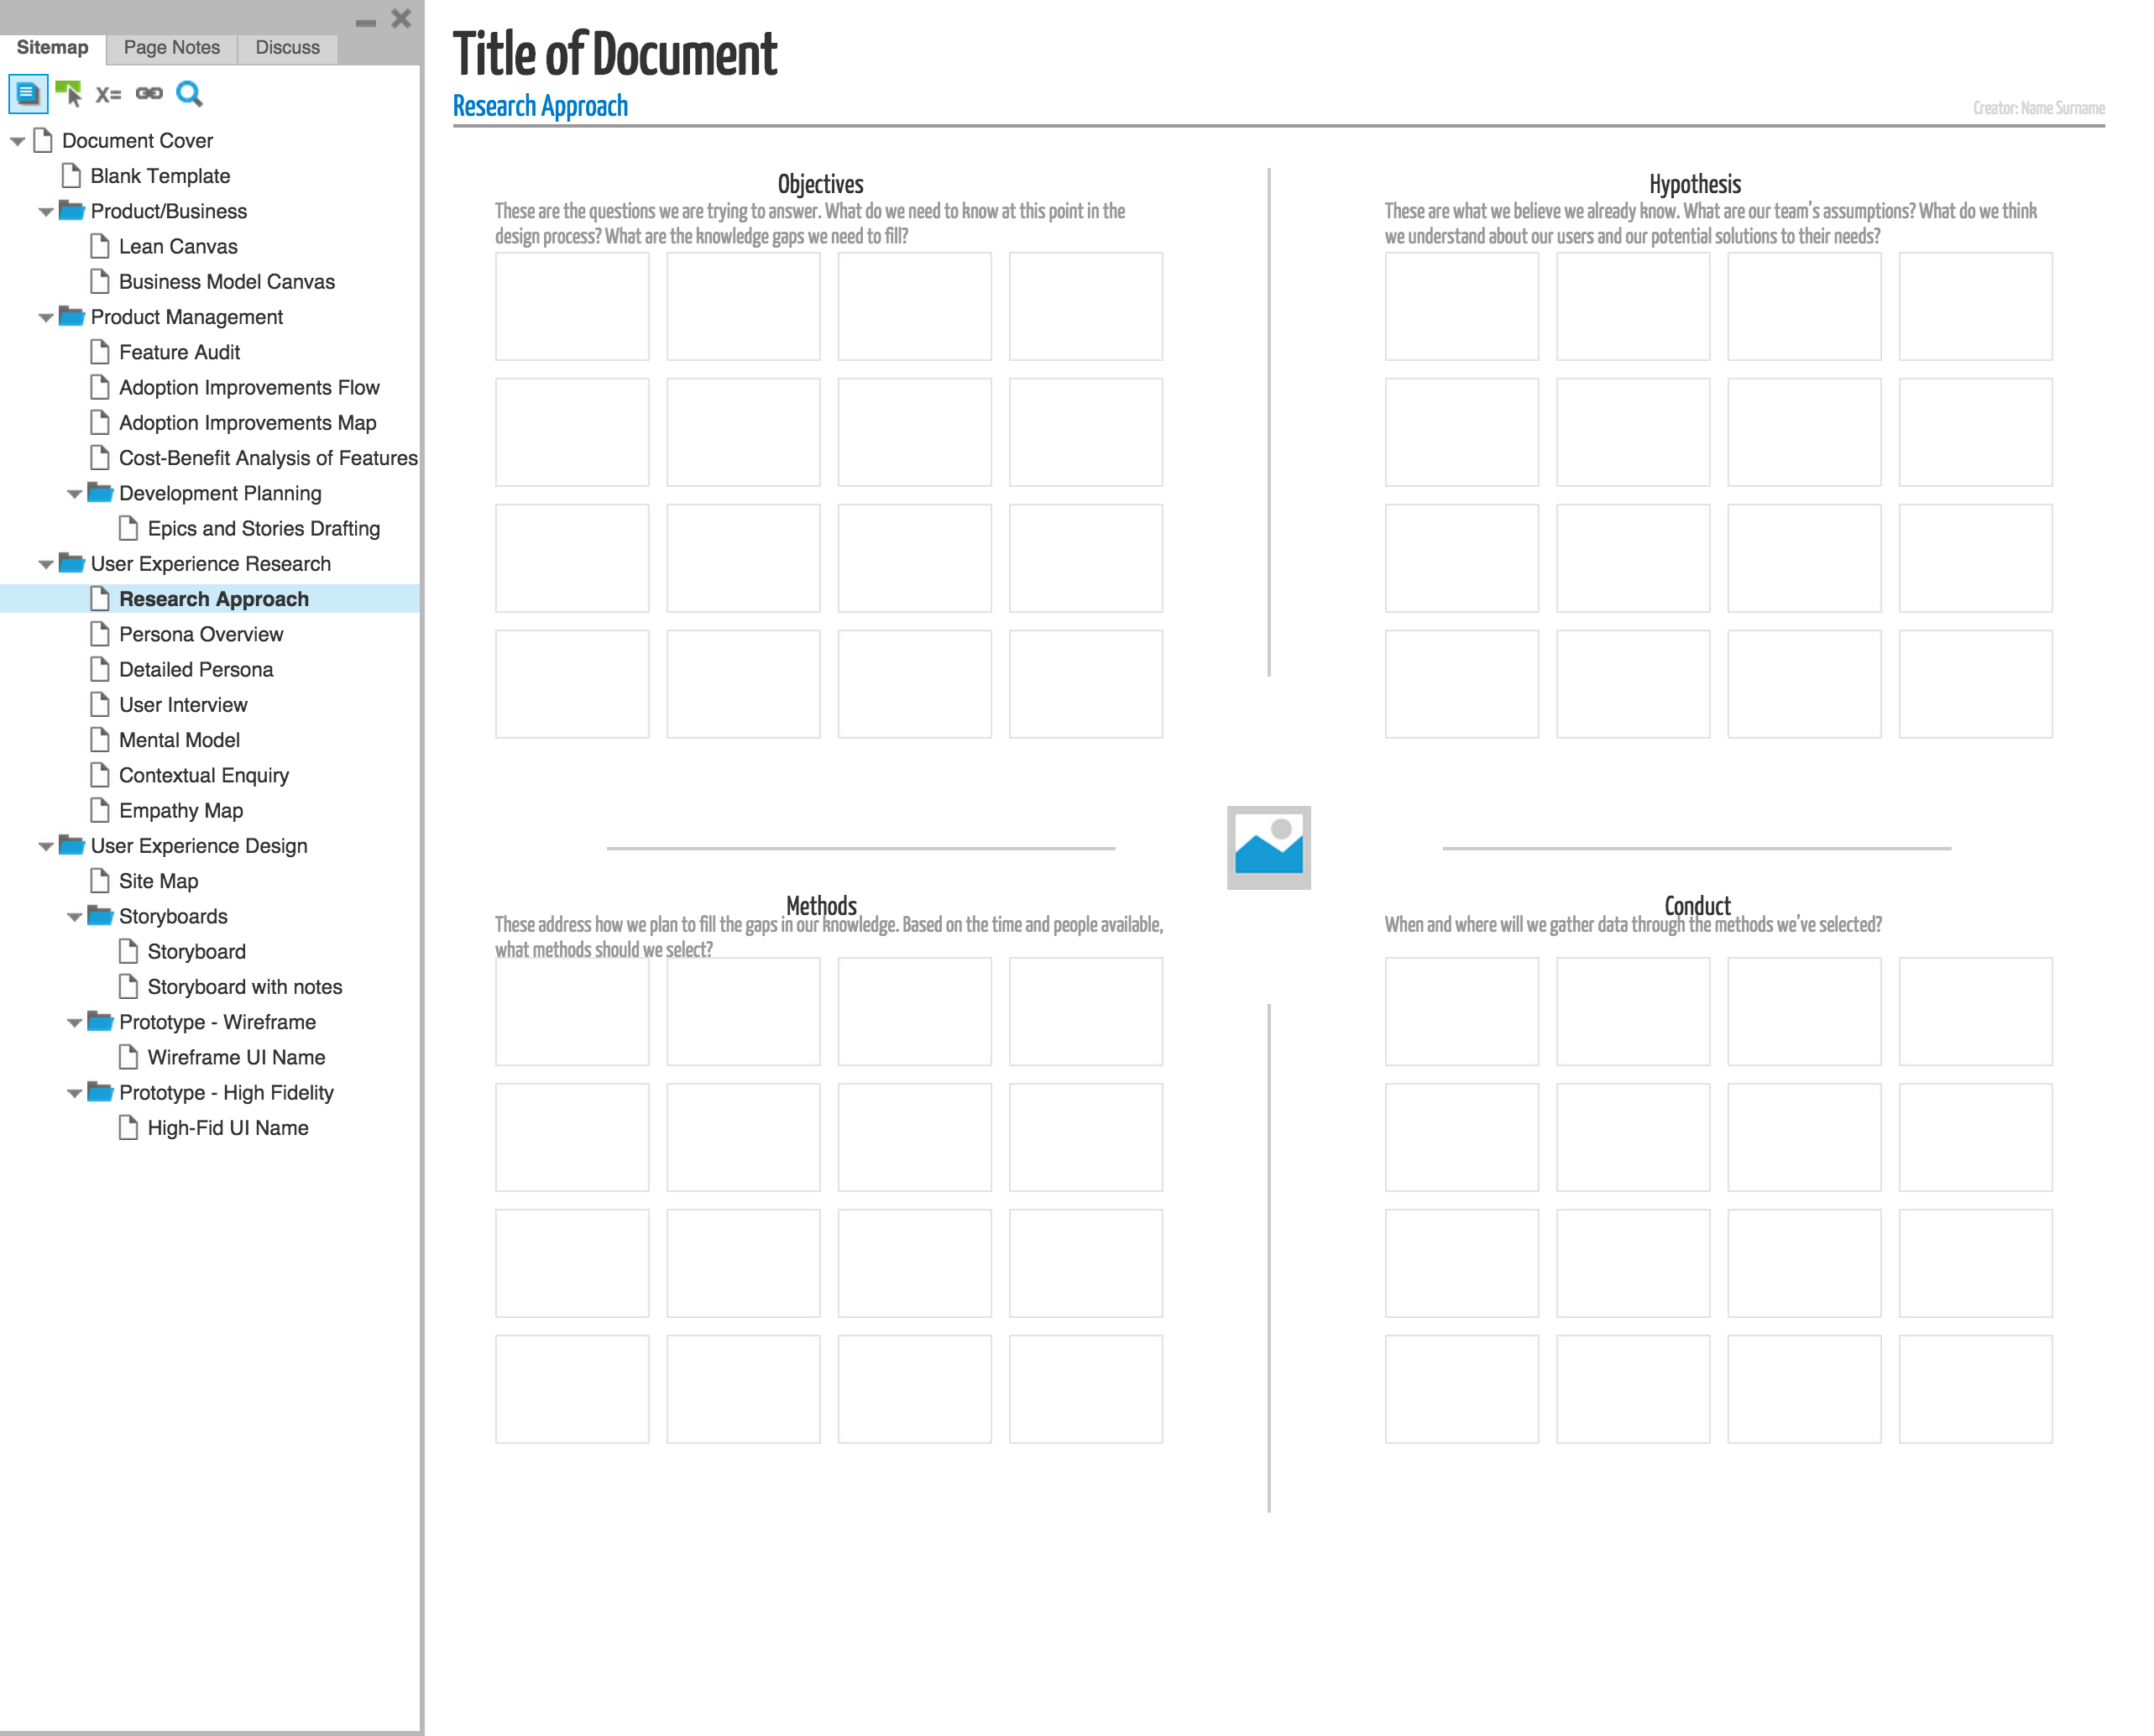Screen dimensions: 2154x1736
Task: Switch to the Sitemap tab
Action: 52,47
